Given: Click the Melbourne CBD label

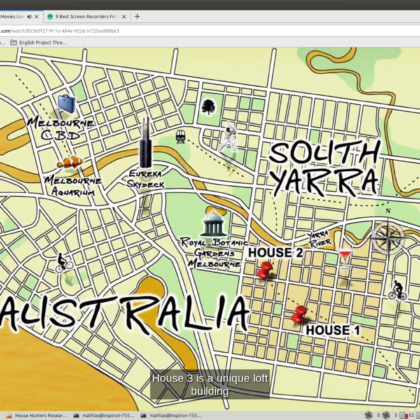Looking at the screenshot, I should pyautogui.click(x=60, y=129).
